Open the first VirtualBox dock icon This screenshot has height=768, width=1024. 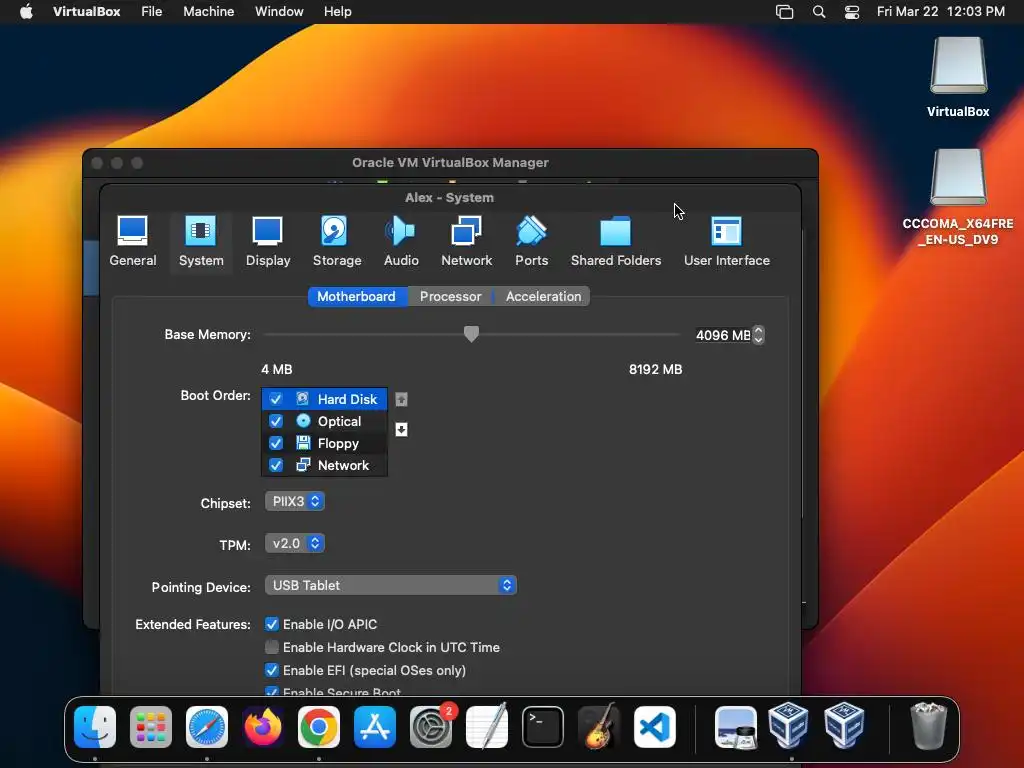788,727
